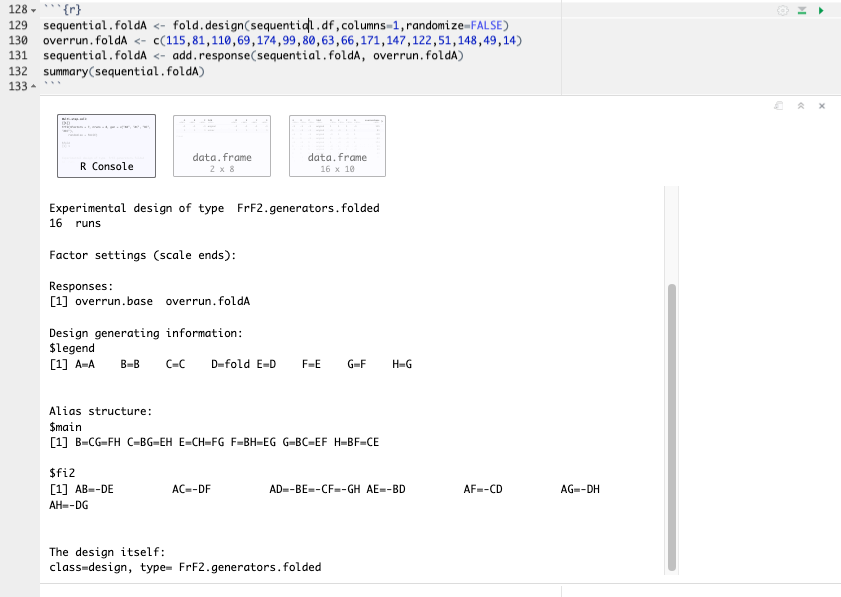Click the fold.design function call
This screenshot has height=597, width=841.
[x=212, y=24]
